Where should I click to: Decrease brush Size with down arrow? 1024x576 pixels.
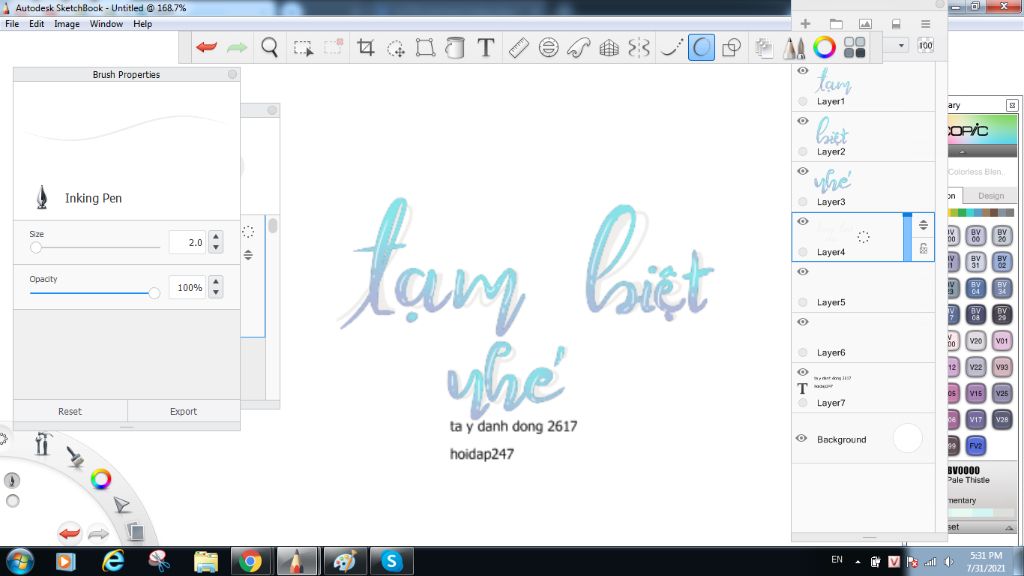tap(216, 248)
